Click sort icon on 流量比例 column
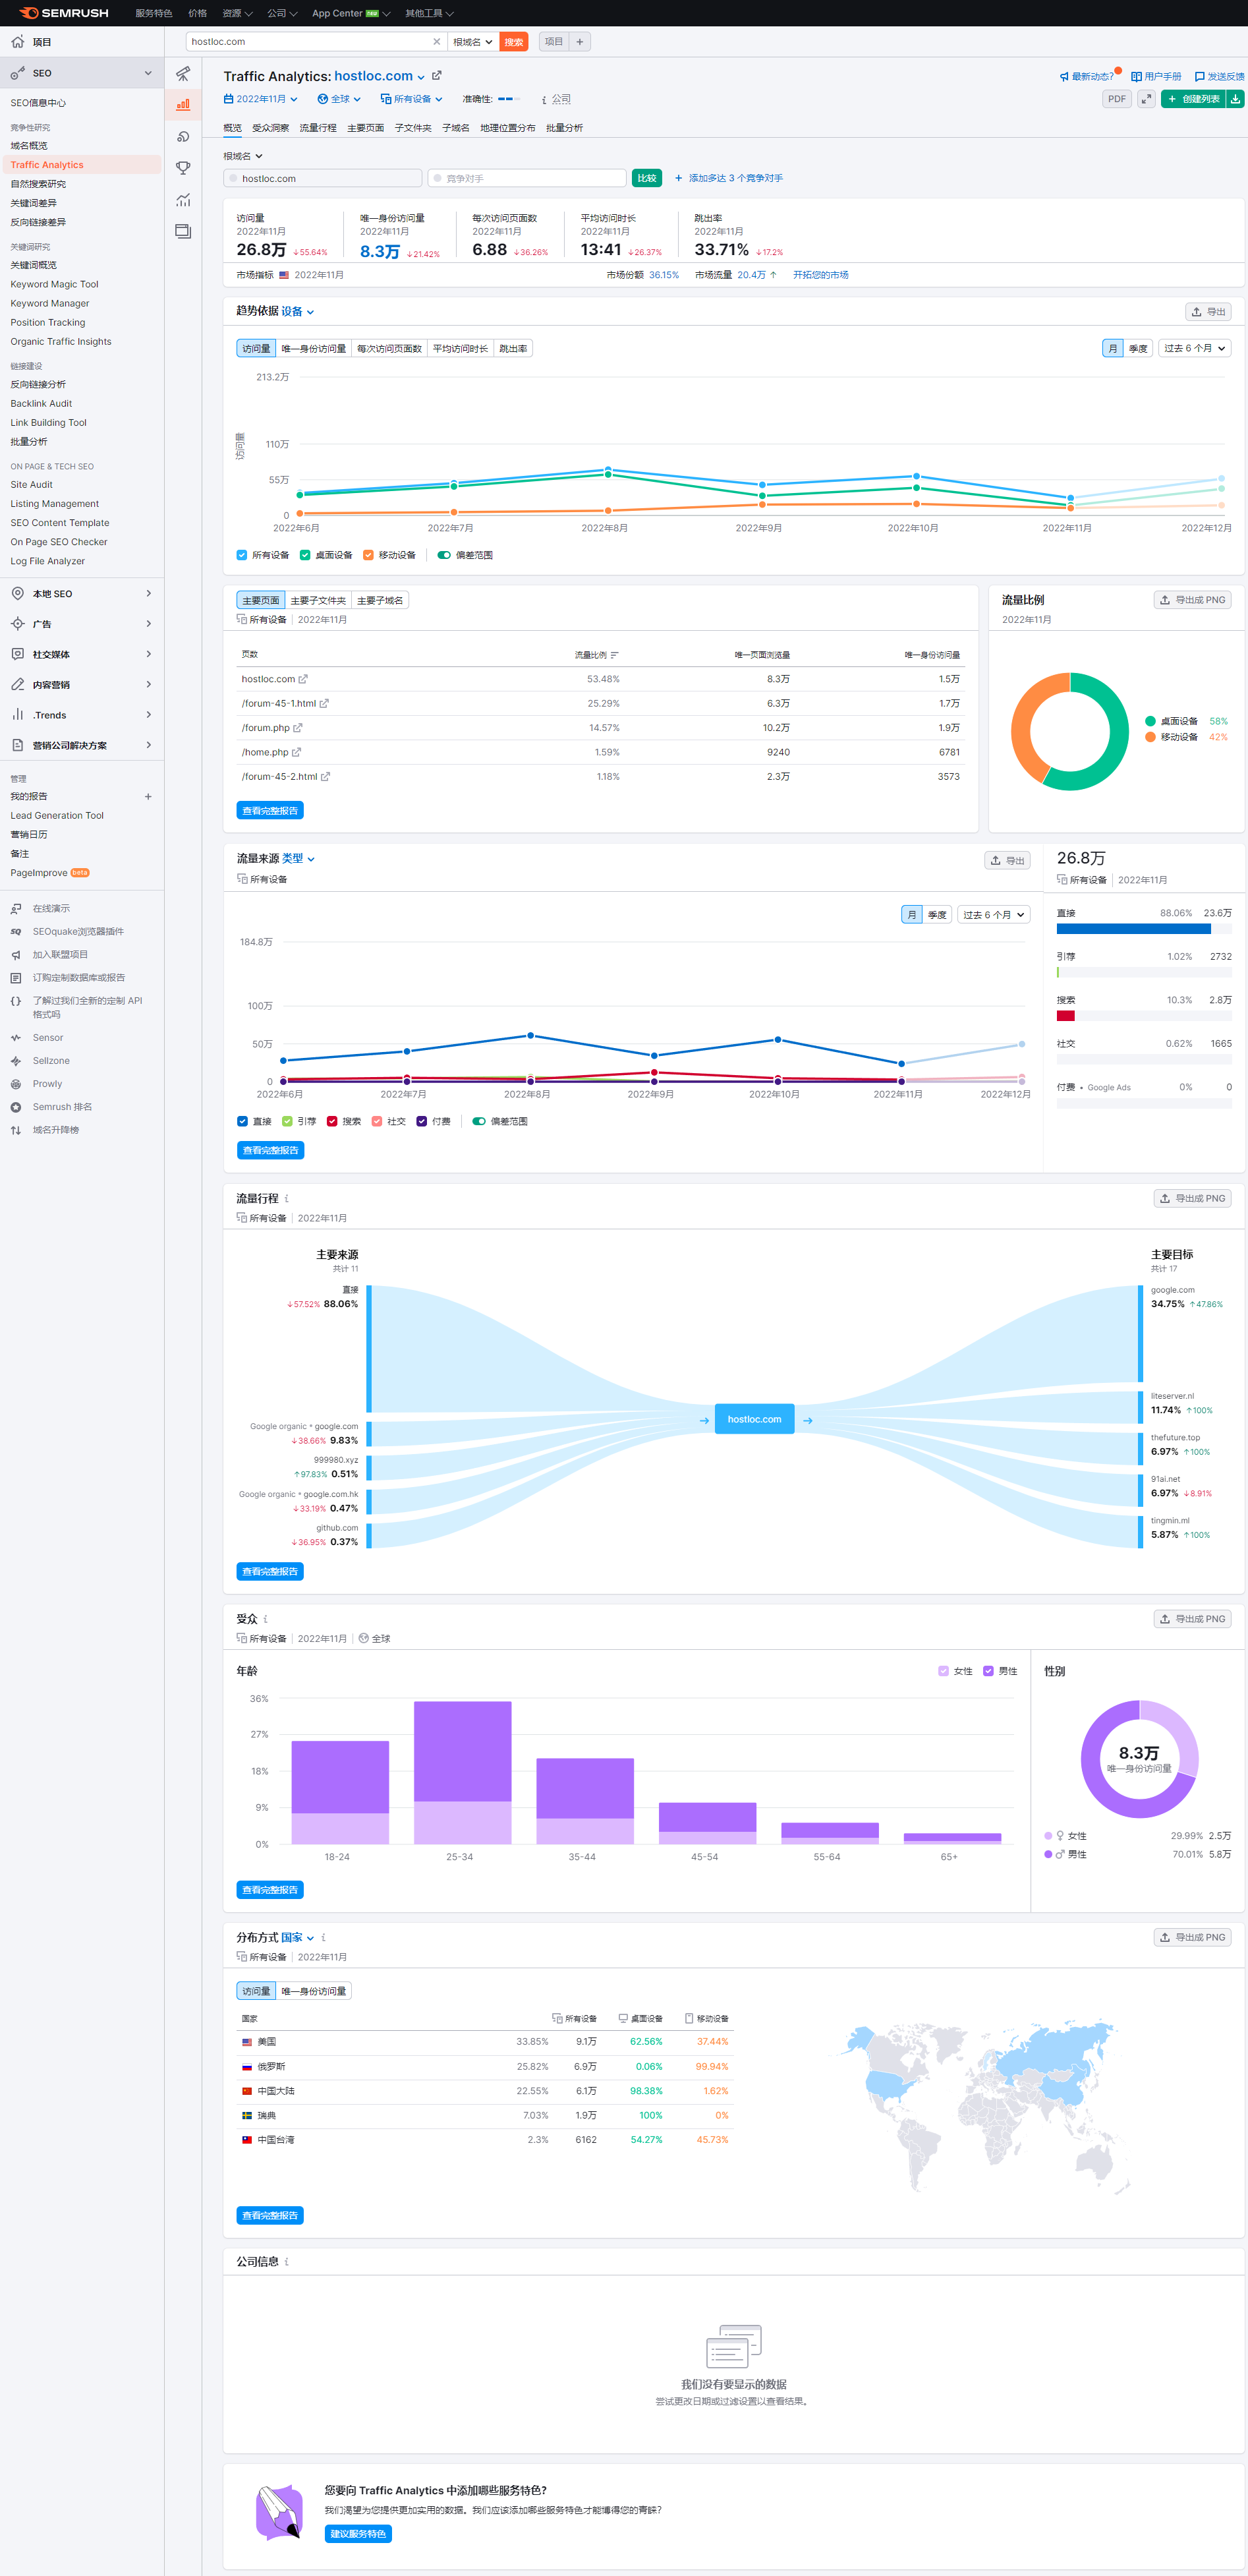 pyautogui.click(x=614, y=655)
